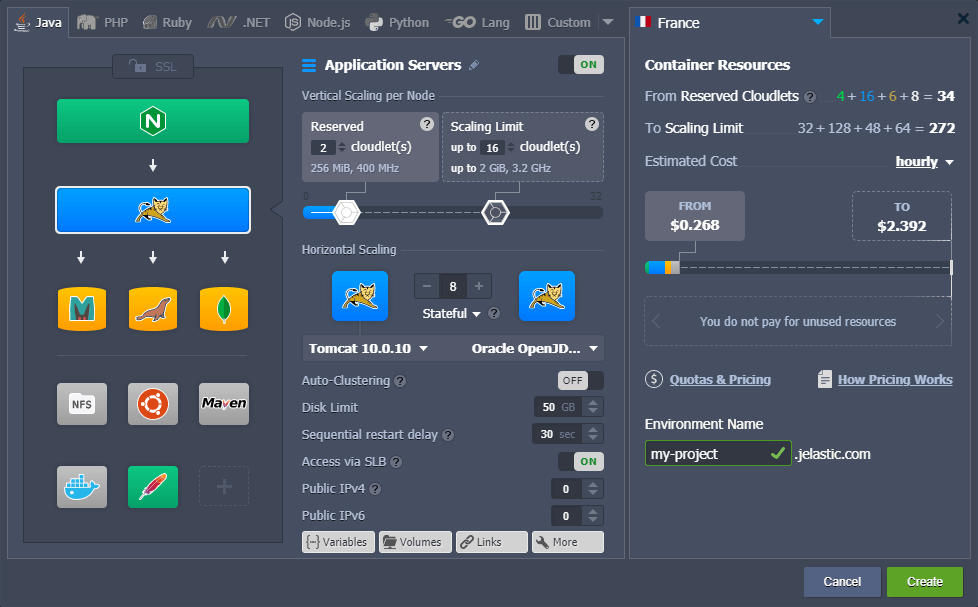The image size is (978, 607).
Task: Open Oracle OpenJDK version dropdown
Action: (535, 348)
